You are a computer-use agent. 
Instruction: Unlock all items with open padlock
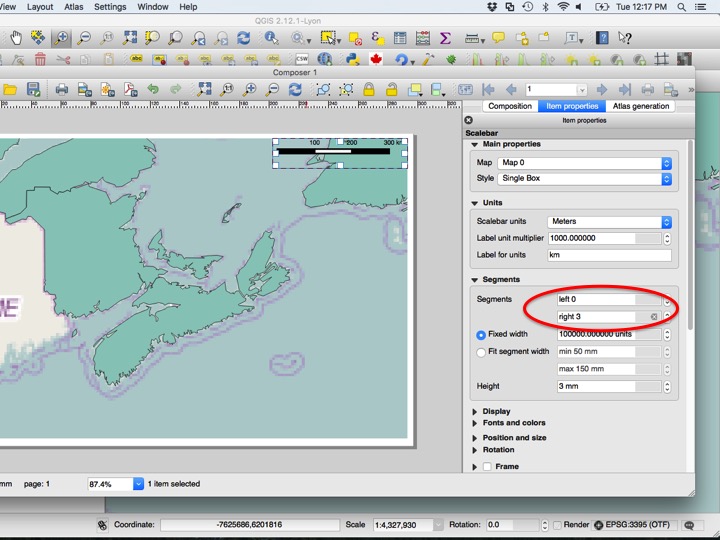tap(392, 89)
